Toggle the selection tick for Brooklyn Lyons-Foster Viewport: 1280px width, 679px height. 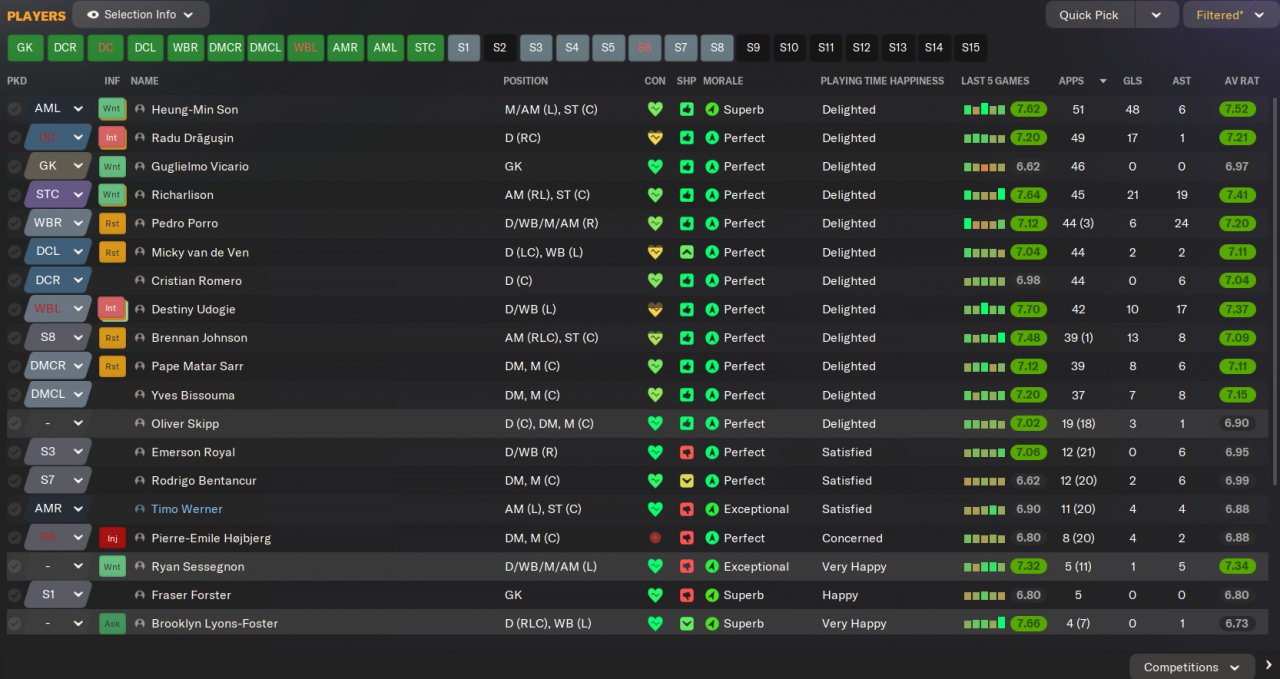[x=14, y=623]
